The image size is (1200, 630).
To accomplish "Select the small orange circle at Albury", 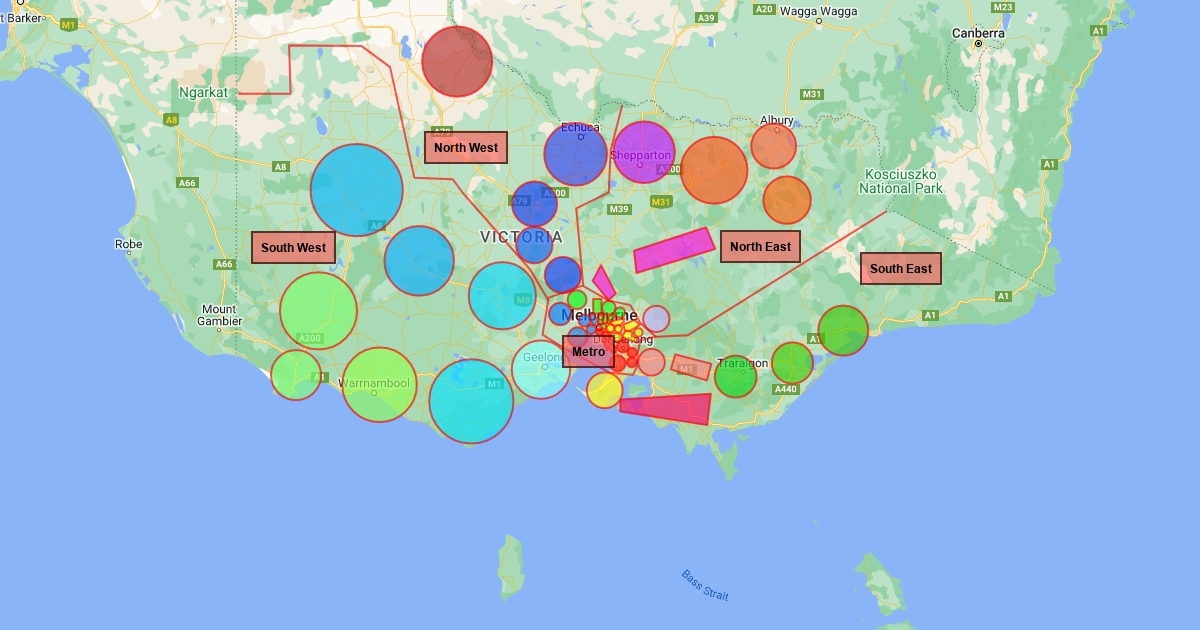I will (x=773, y=146).
